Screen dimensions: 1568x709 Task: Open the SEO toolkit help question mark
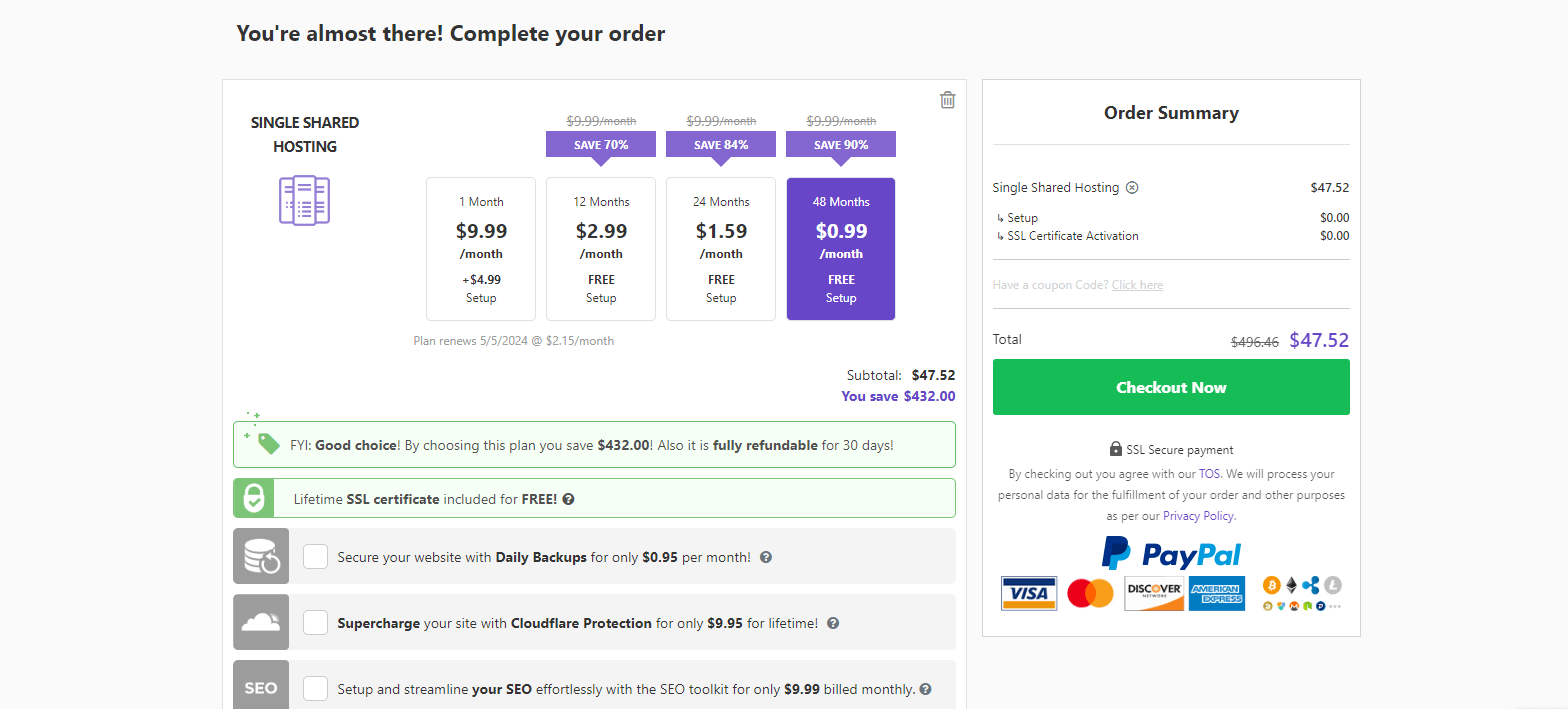point(925,689)
